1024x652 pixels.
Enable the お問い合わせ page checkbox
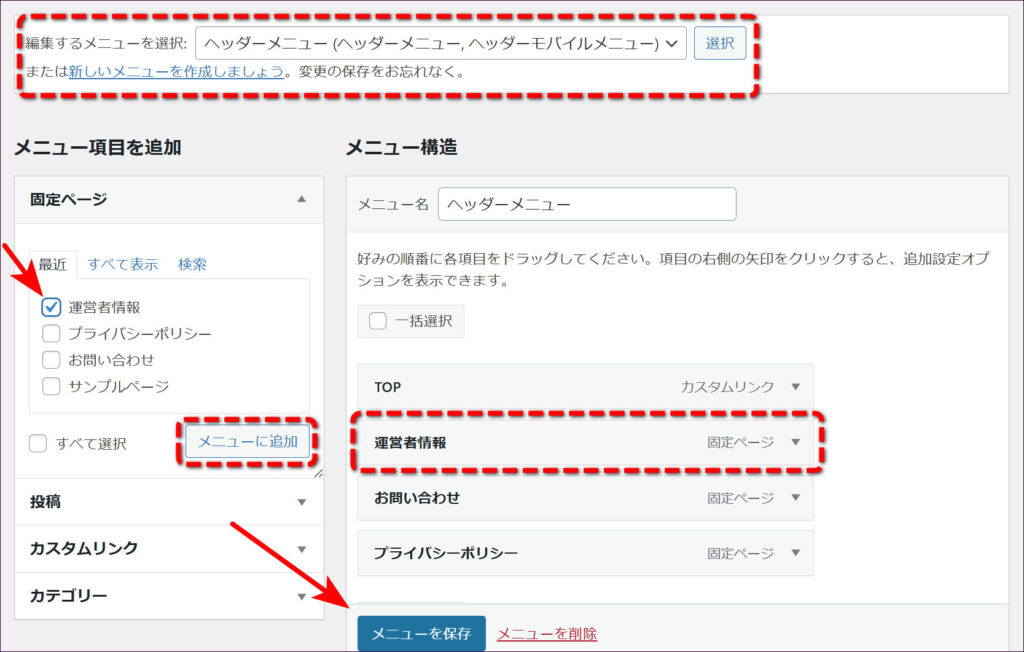(x=52, y=359)
